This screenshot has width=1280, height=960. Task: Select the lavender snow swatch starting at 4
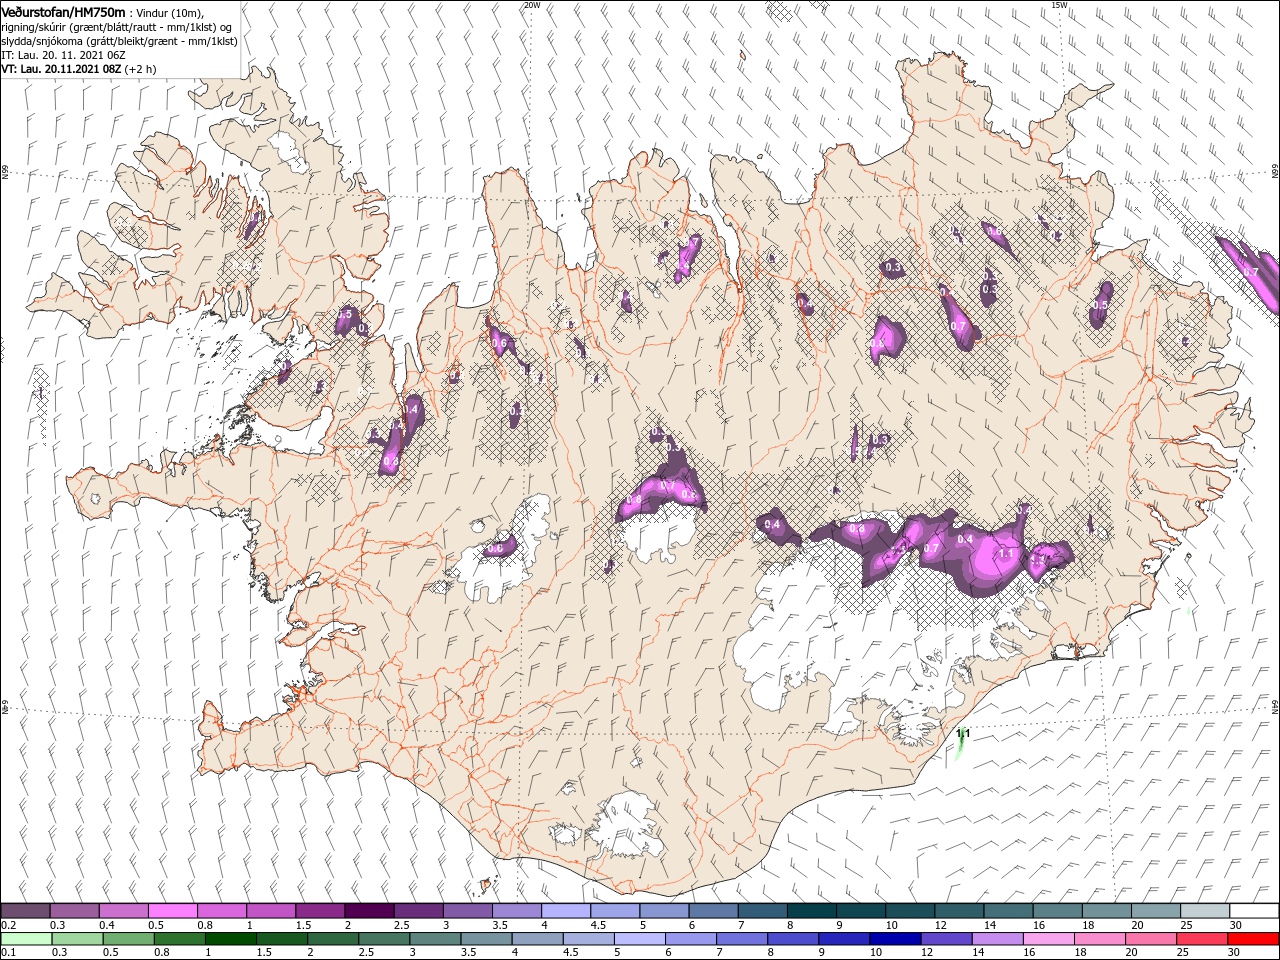click(x=565, y=911)
